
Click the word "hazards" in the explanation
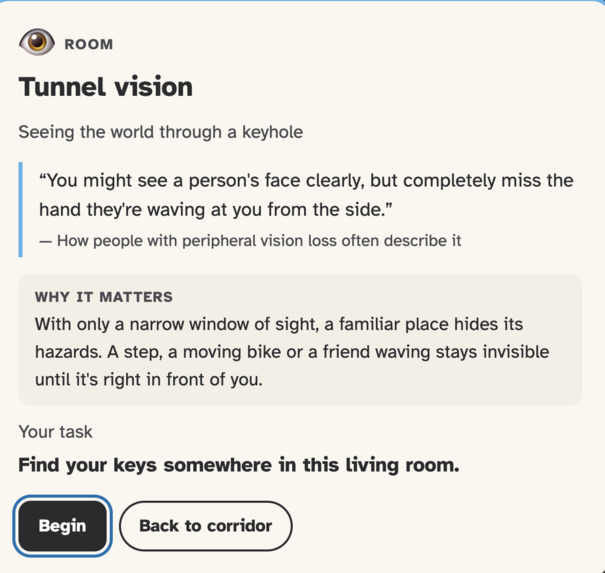click(68, 352)
